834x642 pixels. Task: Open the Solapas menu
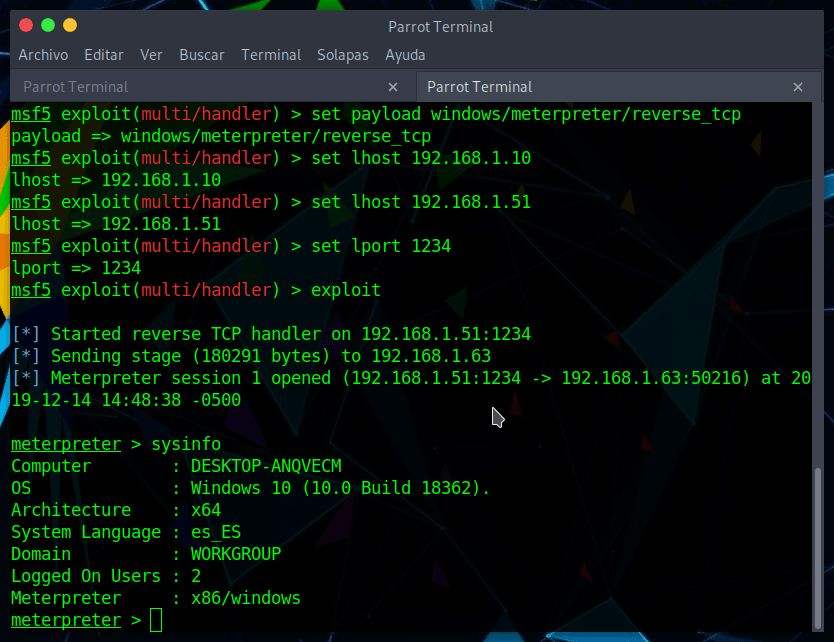click(x=343, y=55)
